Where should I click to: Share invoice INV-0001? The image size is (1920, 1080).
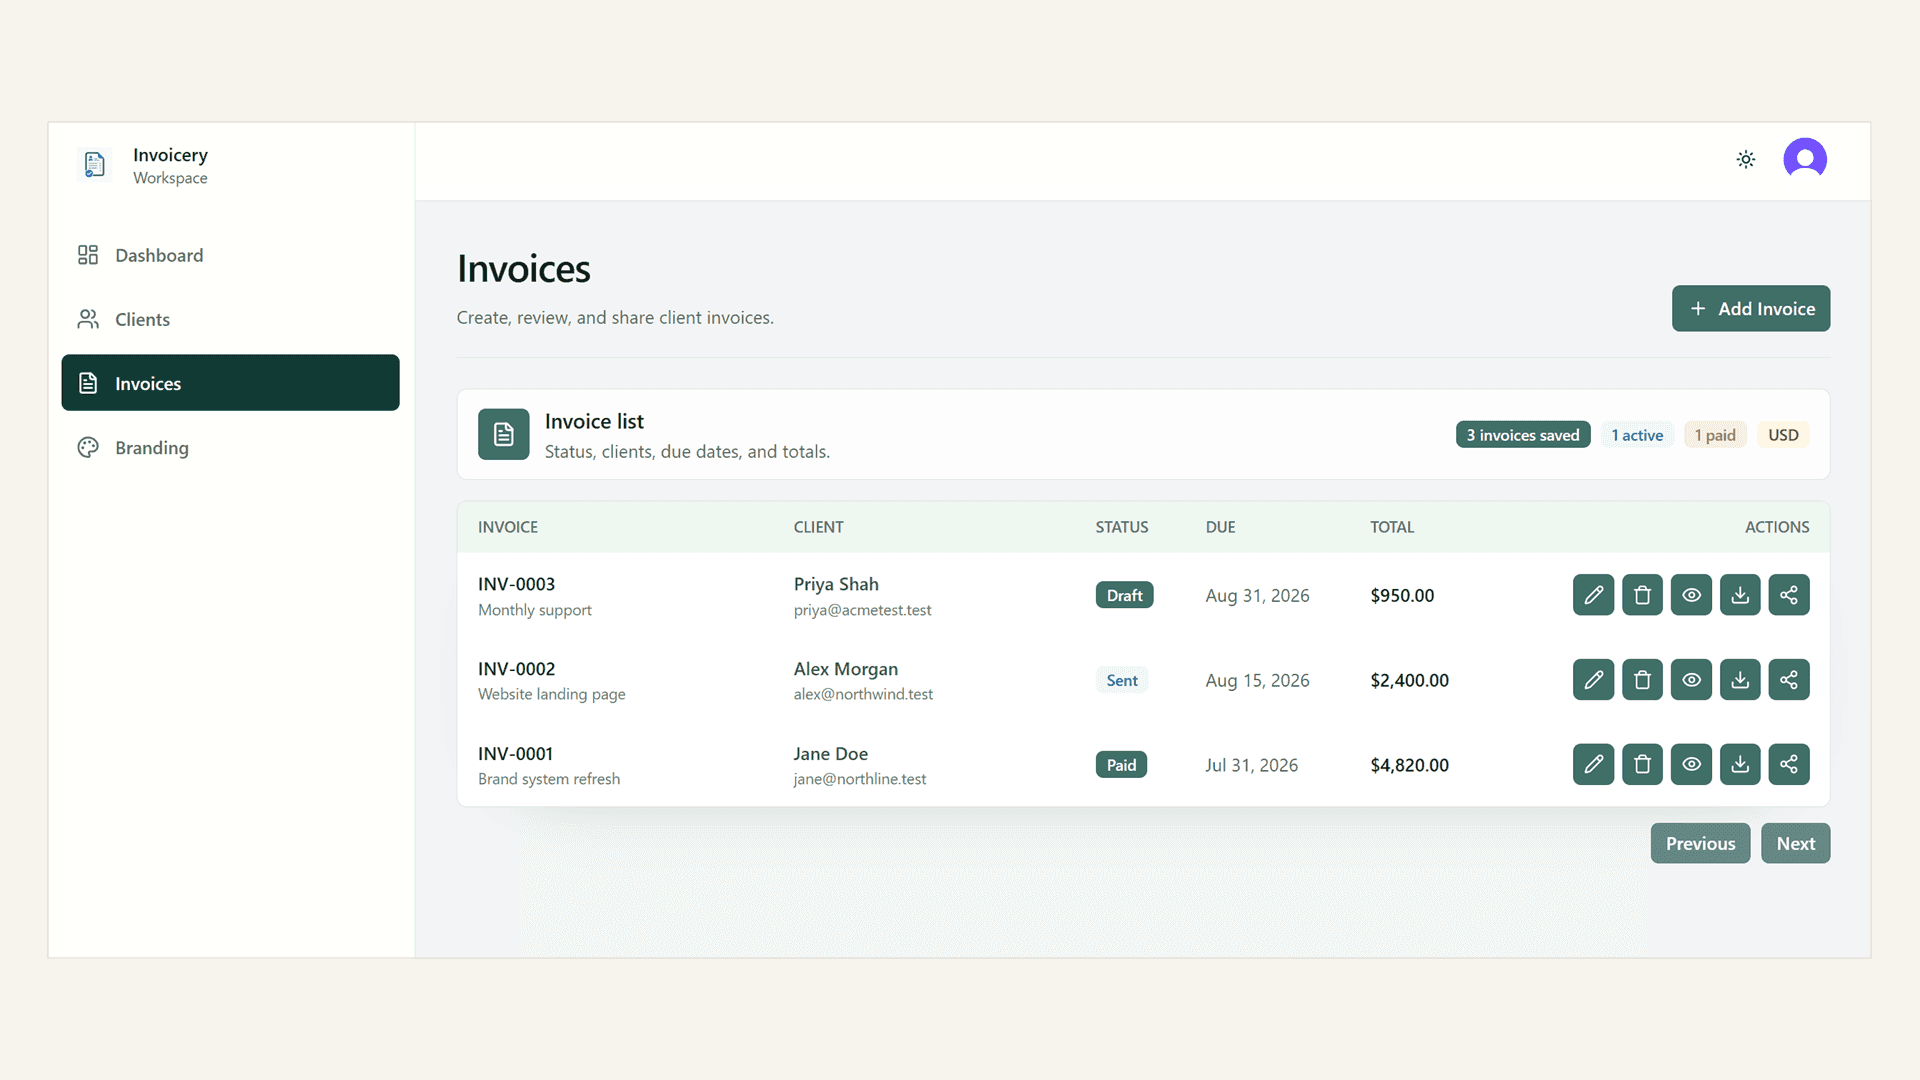(1789, 765)
